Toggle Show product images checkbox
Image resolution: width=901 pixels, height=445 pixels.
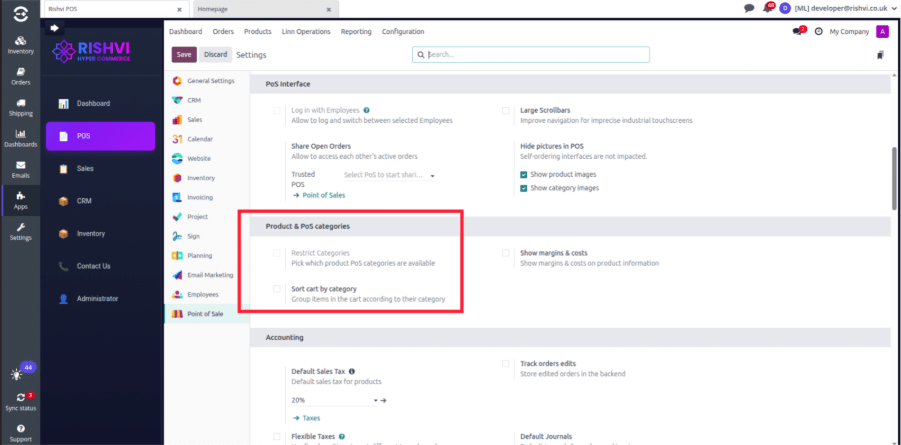point(524,175)
